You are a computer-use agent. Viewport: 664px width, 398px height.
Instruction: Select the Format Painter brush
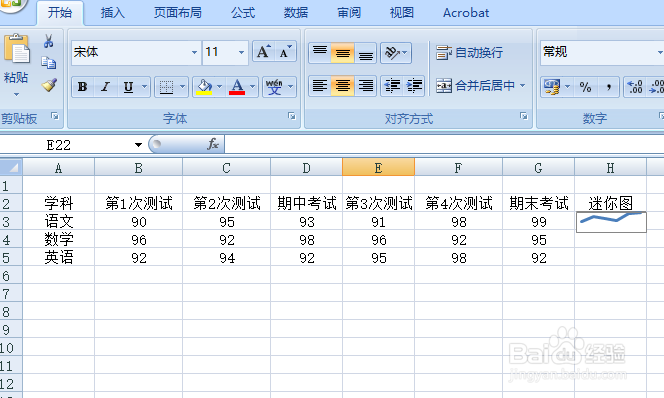[x=49, y=85]
